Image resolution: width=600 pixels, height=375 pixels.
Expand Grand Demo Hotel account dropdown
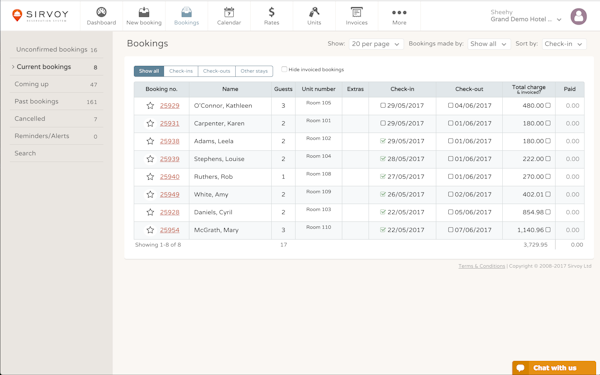pos(559,20)
